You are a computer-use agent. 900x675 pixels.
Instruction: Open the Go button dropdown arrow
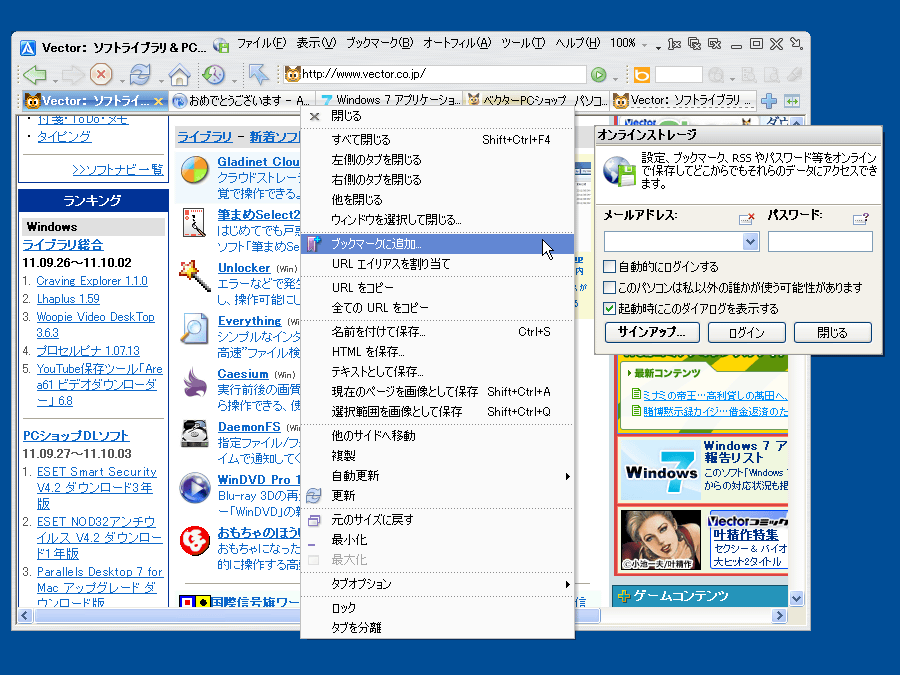[x=615, y=78]
